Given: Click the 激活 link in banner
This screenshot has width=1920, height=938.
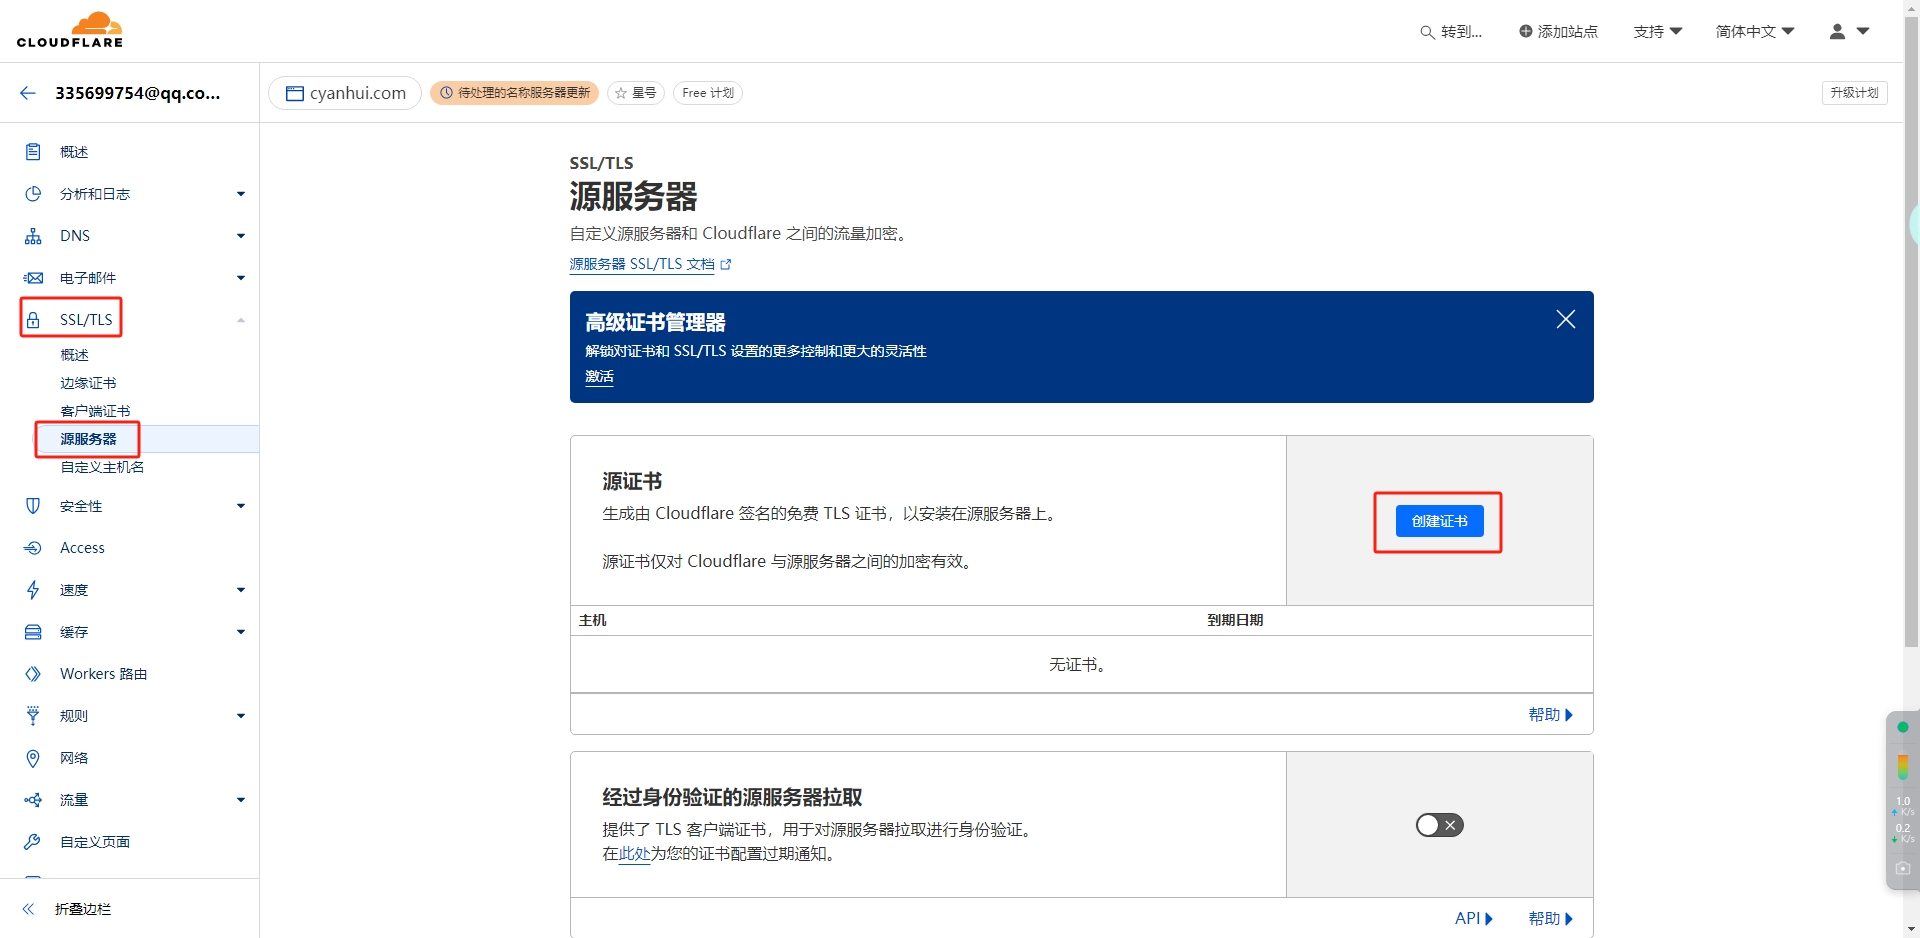Looking at the screenshot, I should (x=599, y=377).
